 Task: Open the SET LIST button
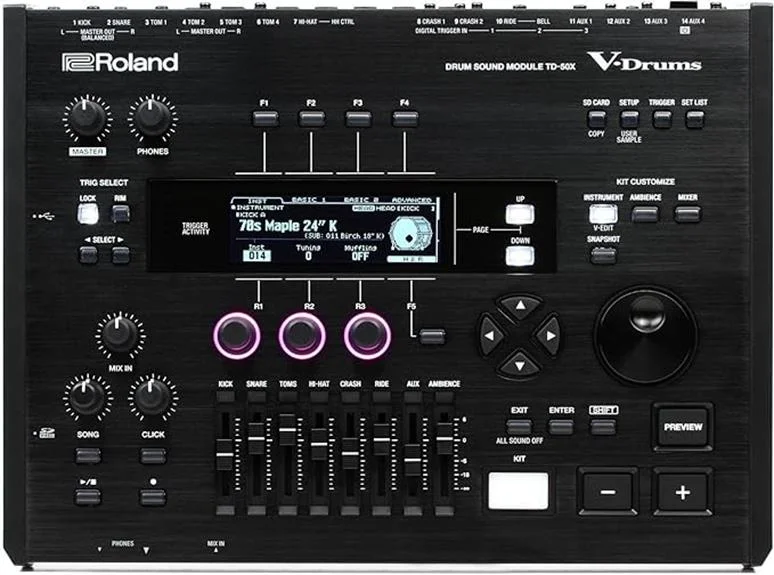pos(695,119)
